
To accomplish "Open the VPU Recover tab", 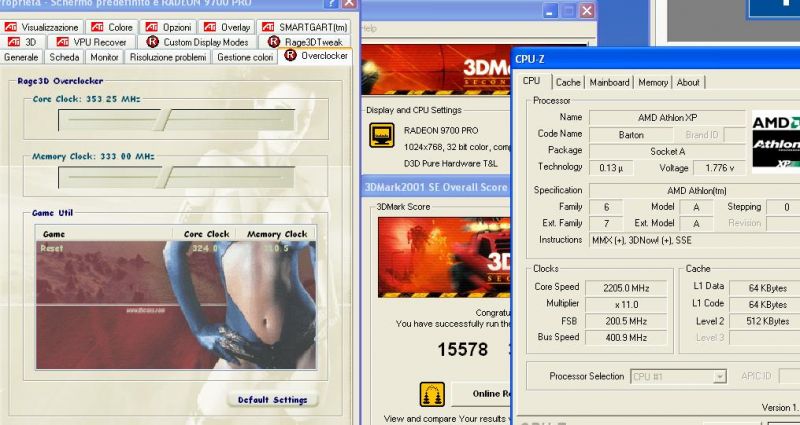I will click(x=92, y=42).
